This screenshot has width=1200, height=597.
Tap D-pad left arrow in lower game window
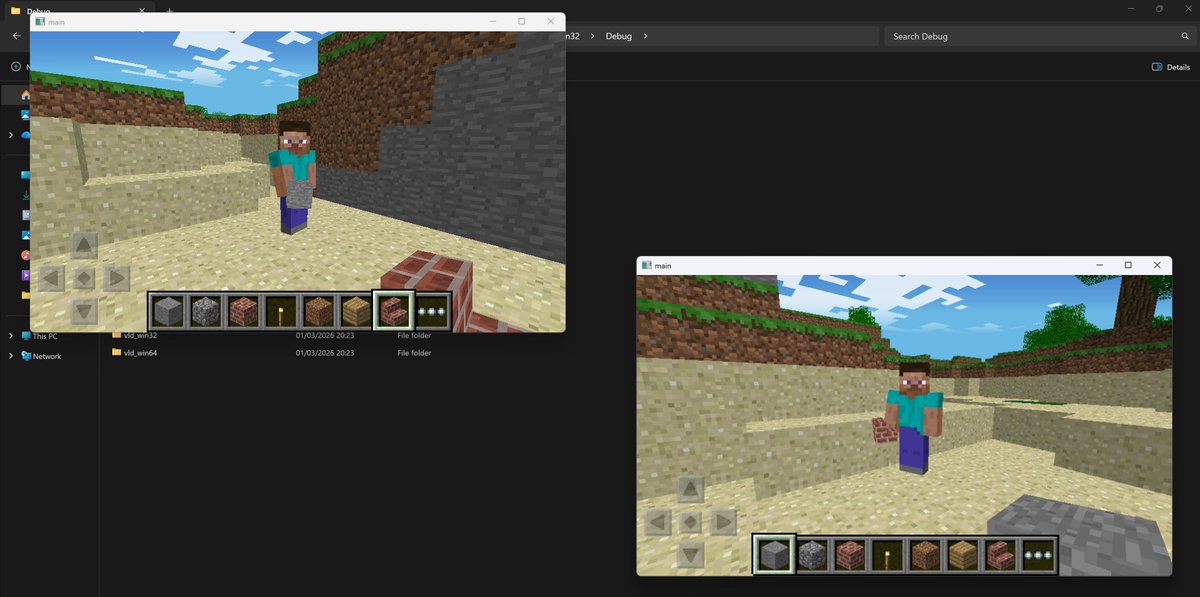[x=658, y=522]
